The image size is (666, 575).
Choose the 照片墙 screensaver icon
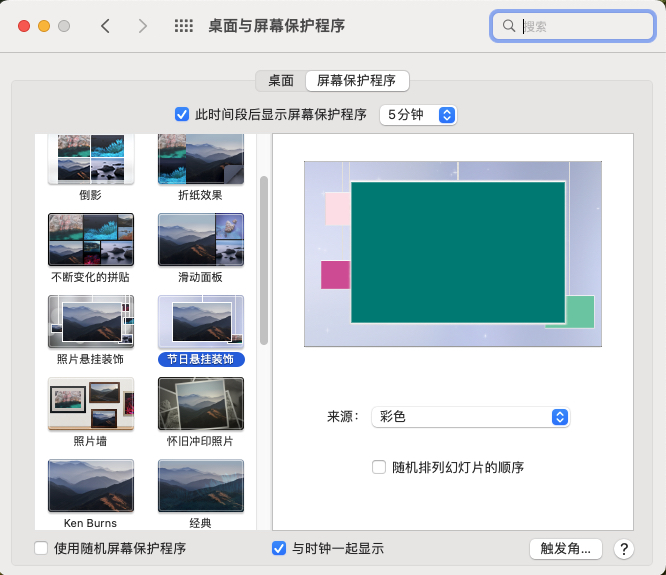[x=90, y=403]
